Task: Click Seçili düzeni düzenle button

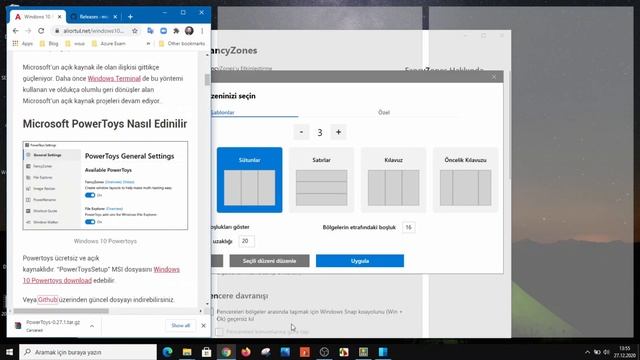Action: (x=269, y=261)
